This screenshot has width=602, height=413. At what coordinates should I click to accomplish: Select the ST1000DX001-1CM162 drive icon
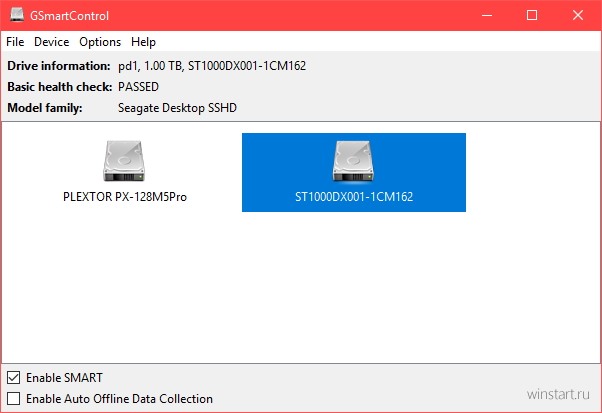[353, 161]
